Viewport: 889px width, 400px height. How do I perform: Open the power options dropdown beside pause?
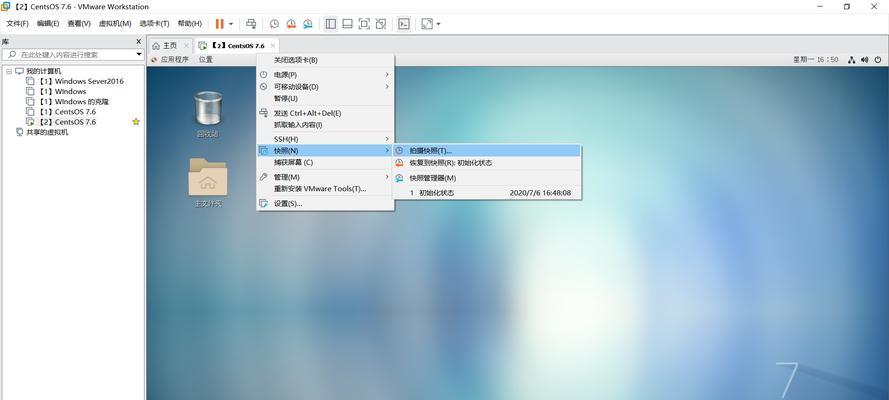(x=231, y=24)
